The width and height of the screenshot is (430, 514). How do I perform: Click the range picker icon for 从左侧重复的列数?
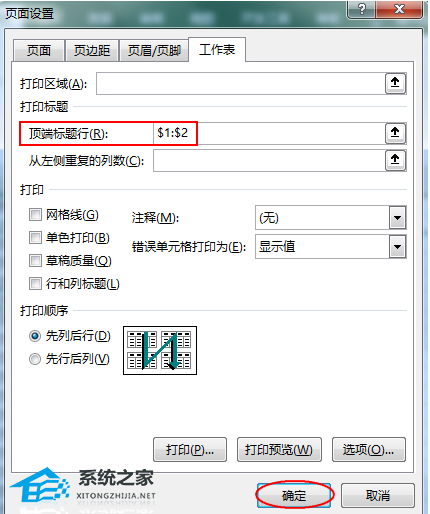395,160
